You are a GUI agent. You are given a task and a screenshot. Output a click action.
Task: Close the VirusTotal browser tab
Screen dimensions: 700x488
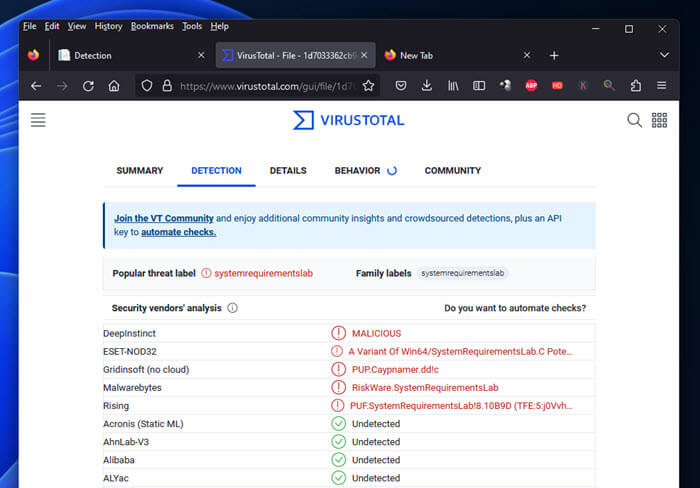tap(364, 55)
